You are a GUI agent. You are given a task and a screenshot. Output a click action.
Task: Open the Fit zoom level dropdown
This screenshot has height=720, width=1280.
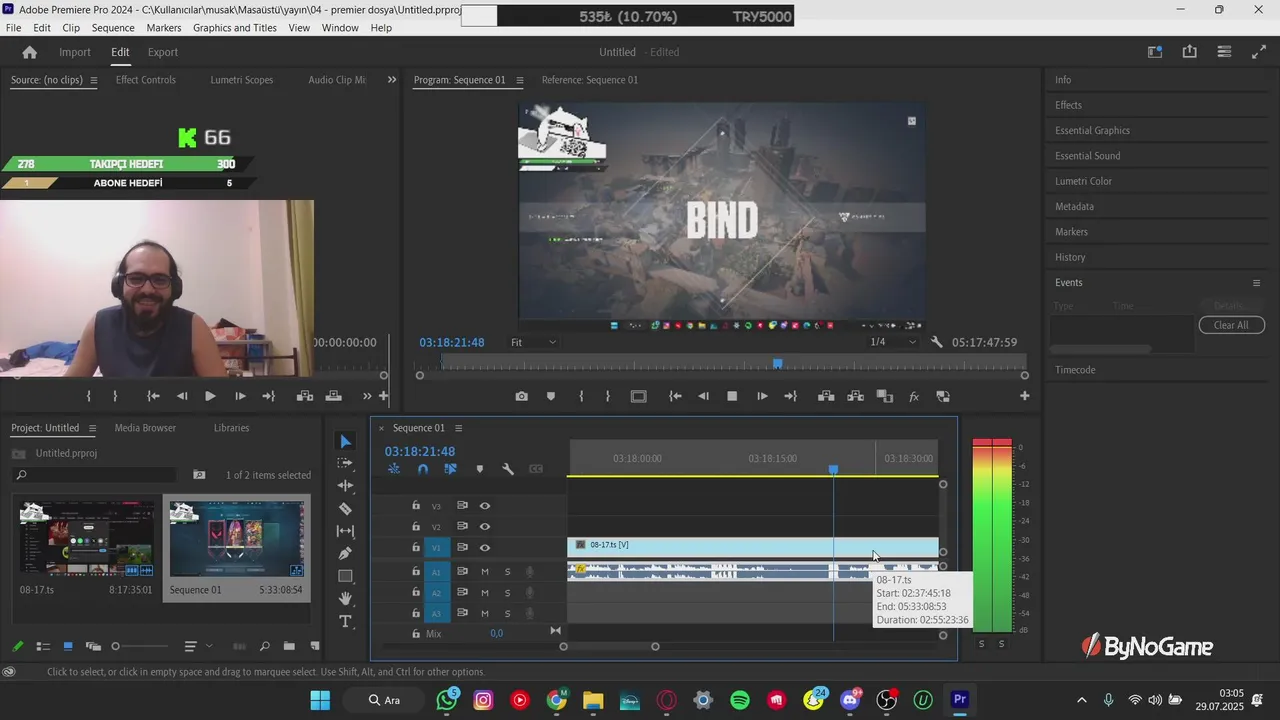534,342
